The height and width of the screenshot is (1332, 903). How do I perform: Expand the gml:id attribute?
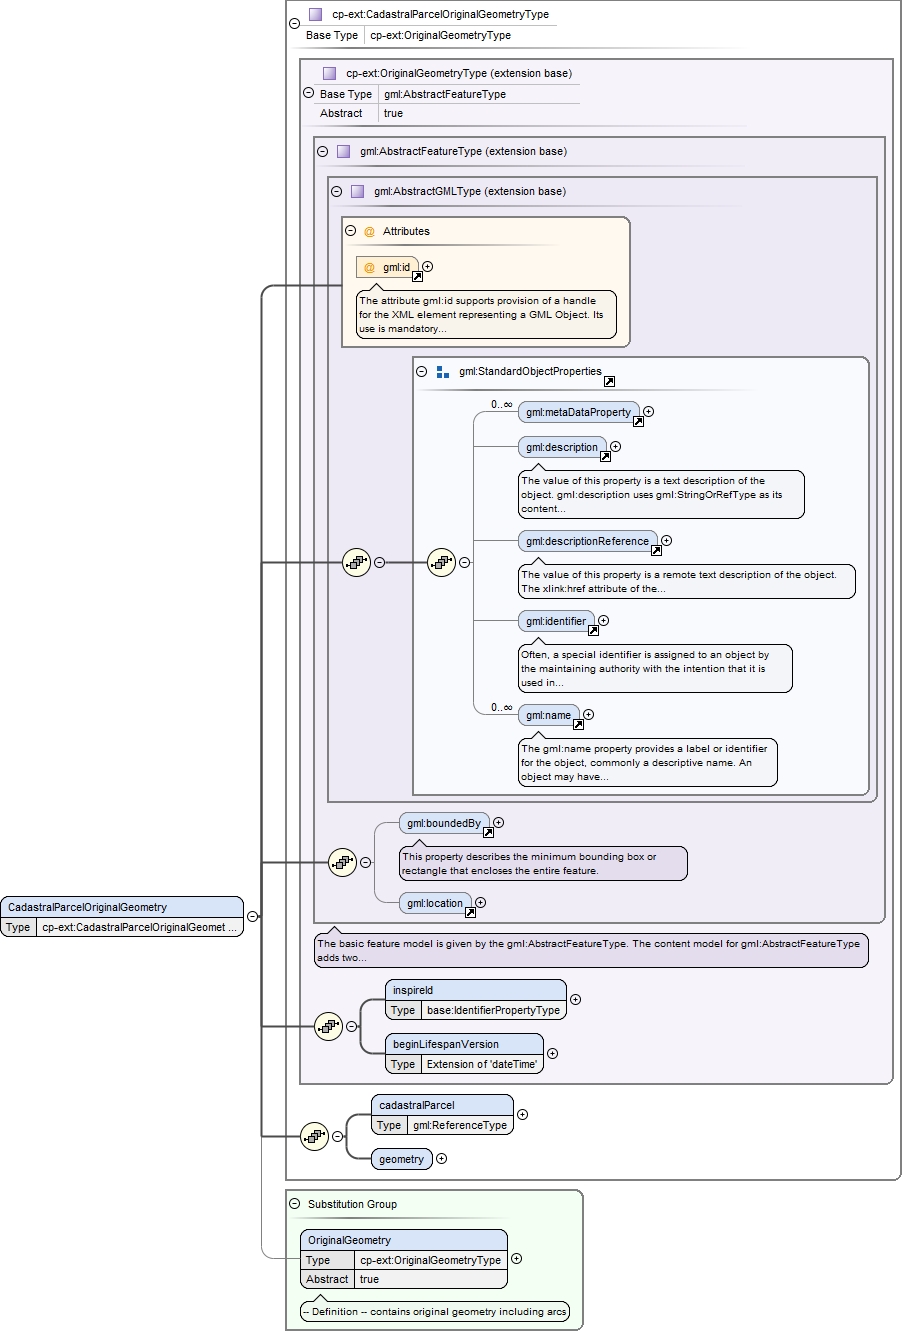(x=427, y=267)
